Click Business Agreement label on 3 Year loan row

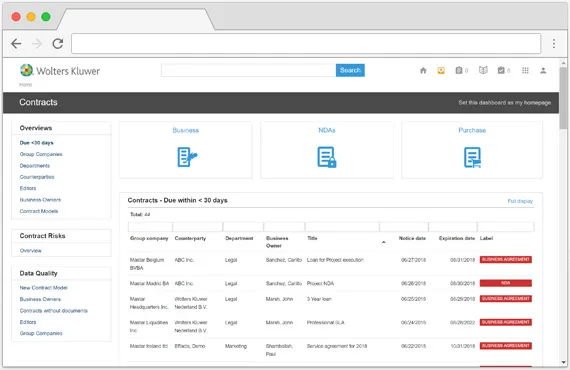pyautogui.click(x=506, y=299)
